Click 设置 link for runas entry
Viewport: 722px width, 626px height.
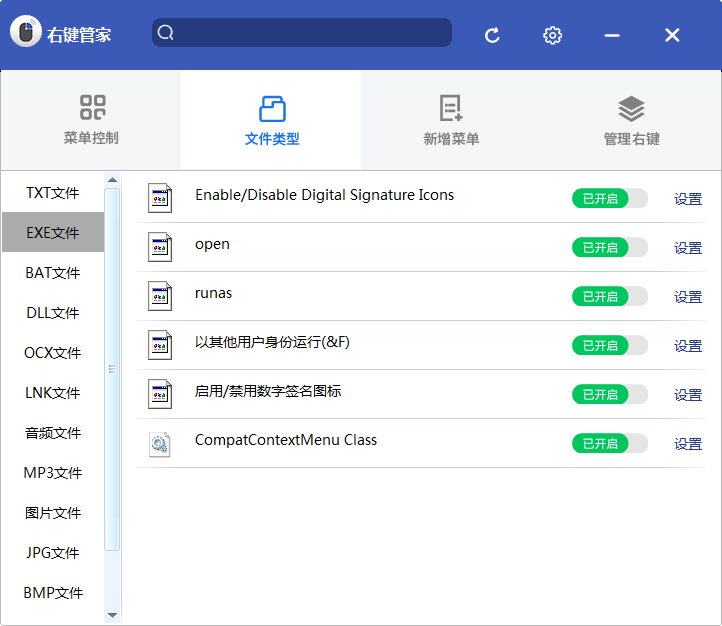[x=688, y=297]
